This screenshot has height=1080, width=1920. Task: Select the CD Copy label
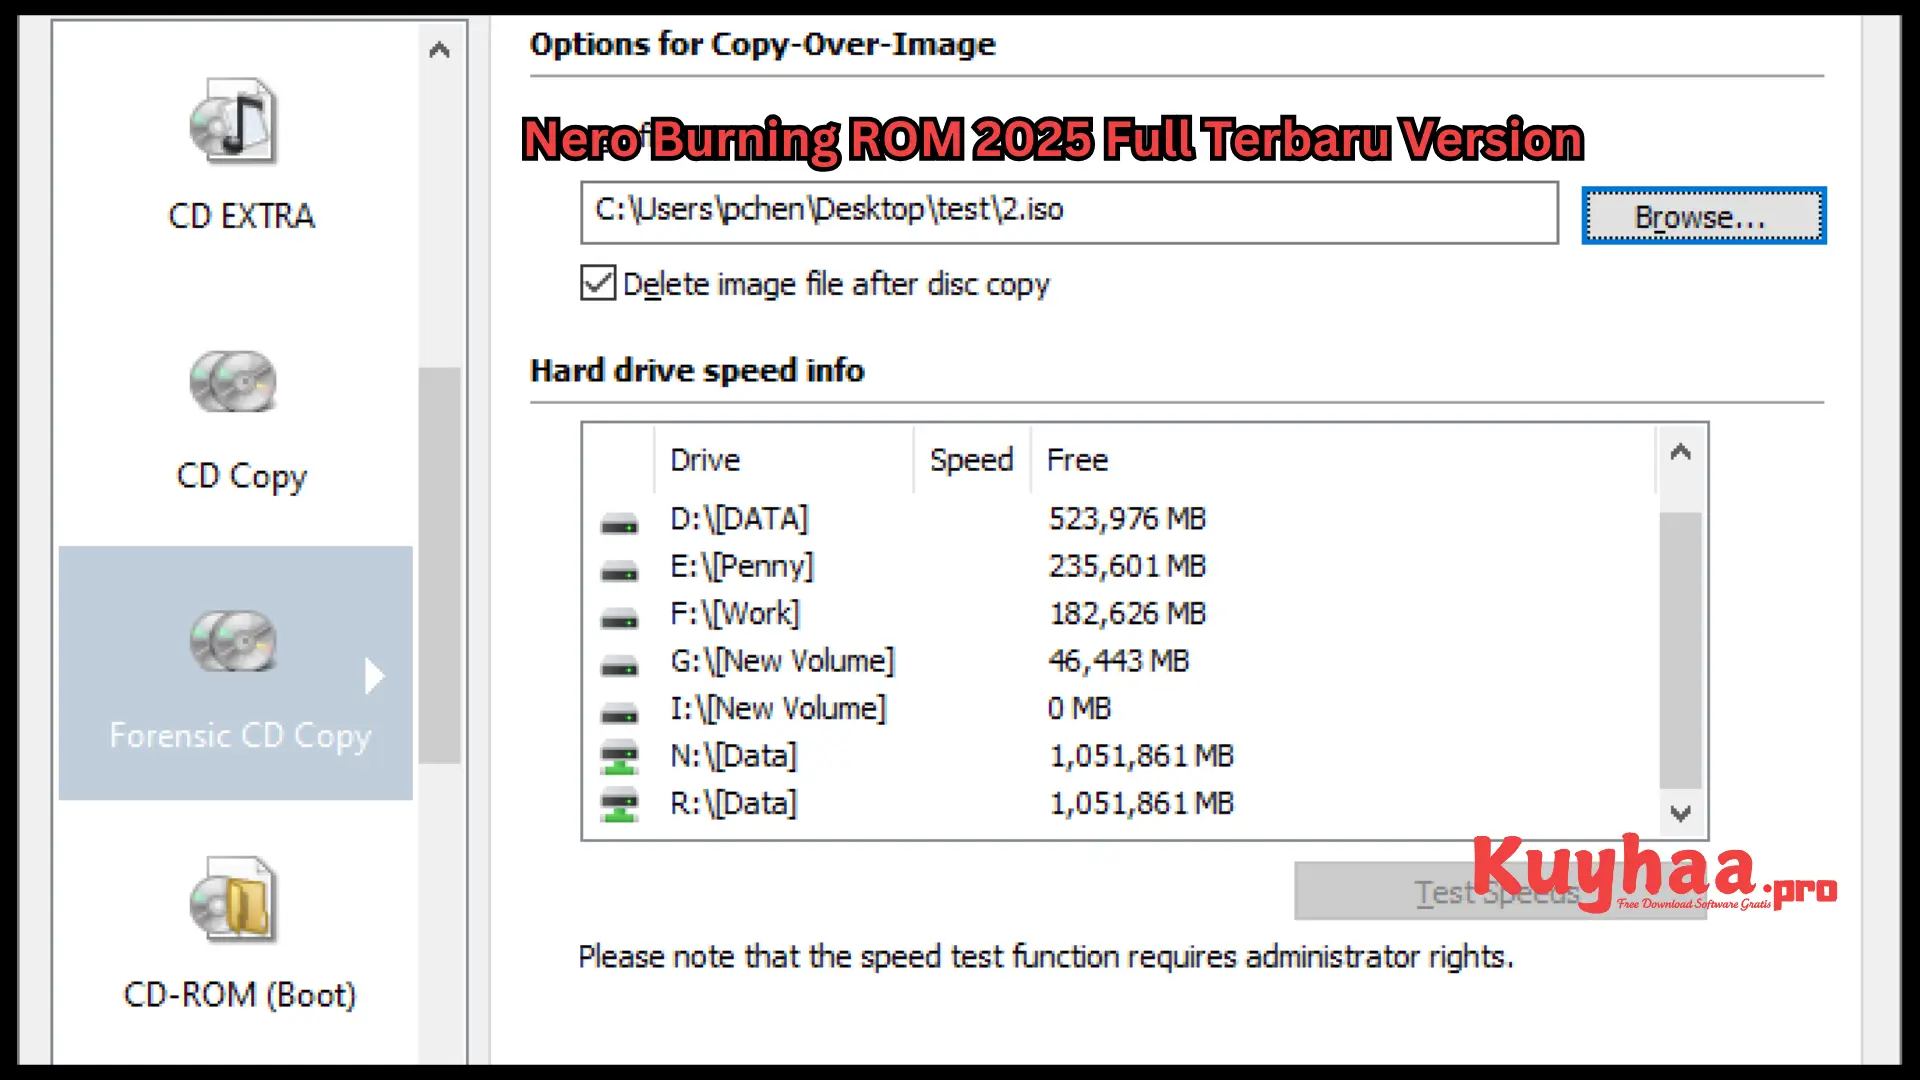[x=241, y=476]
